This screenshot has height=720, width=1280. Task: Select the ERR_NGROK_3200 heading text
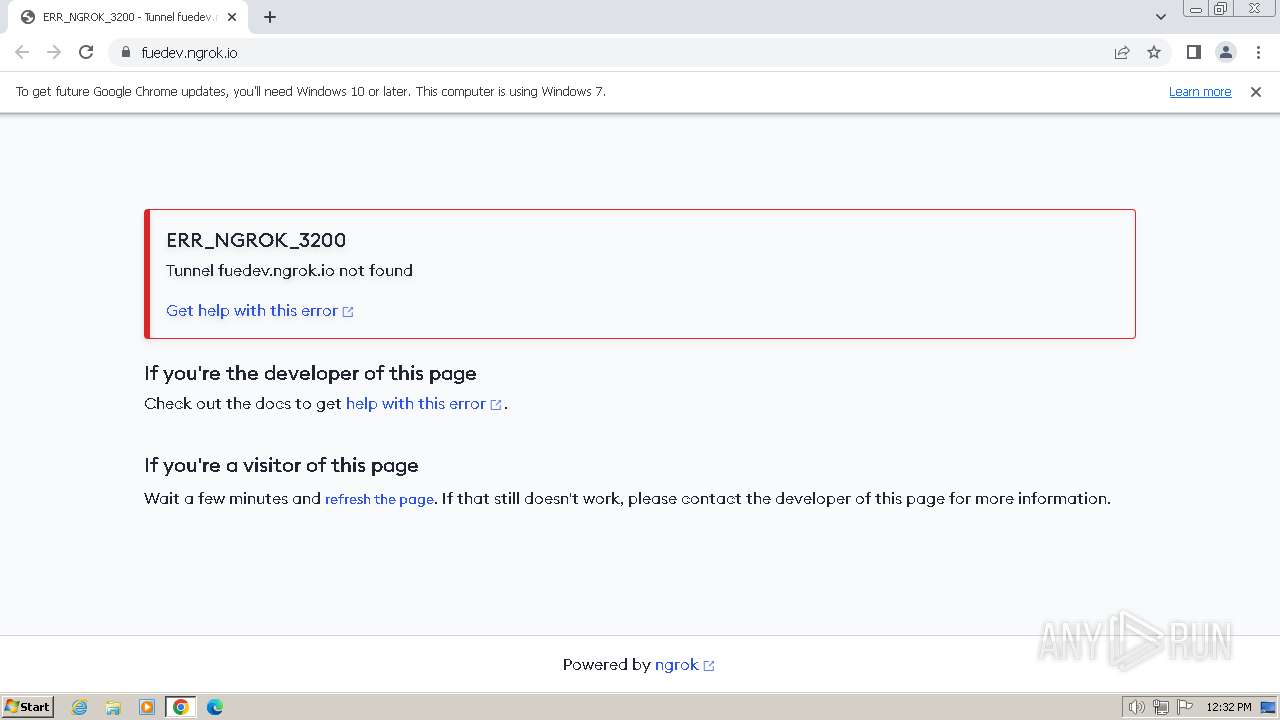pos(256,240)
